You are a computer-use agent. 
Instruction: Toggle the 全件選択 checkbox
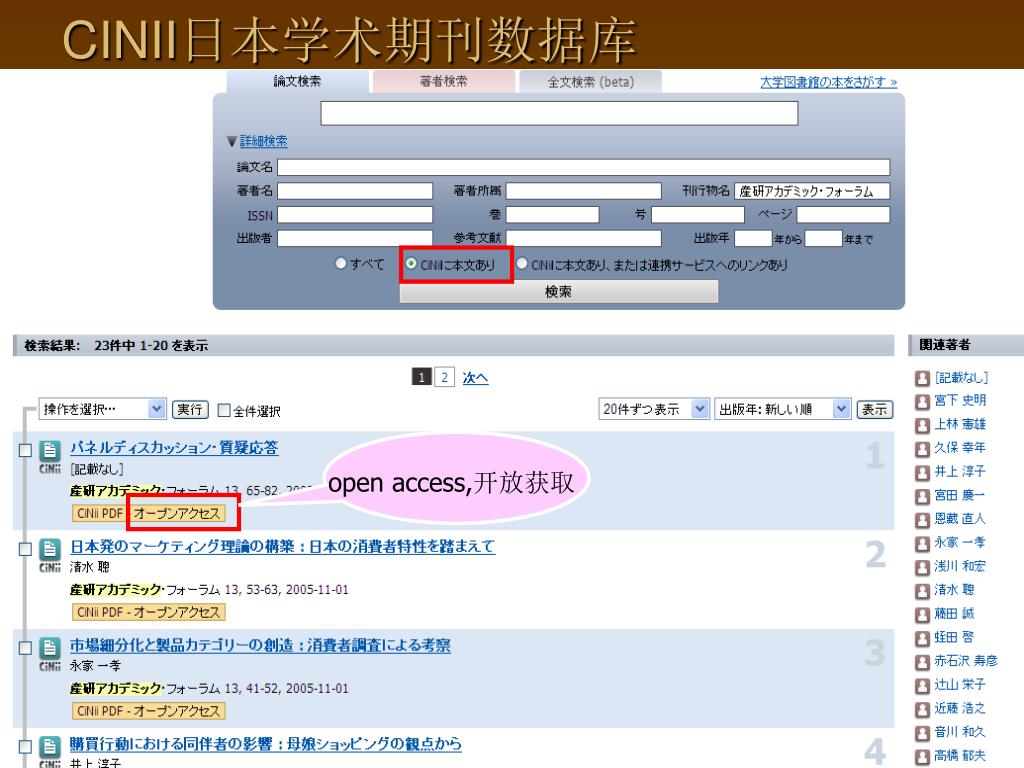coord(223,410)
